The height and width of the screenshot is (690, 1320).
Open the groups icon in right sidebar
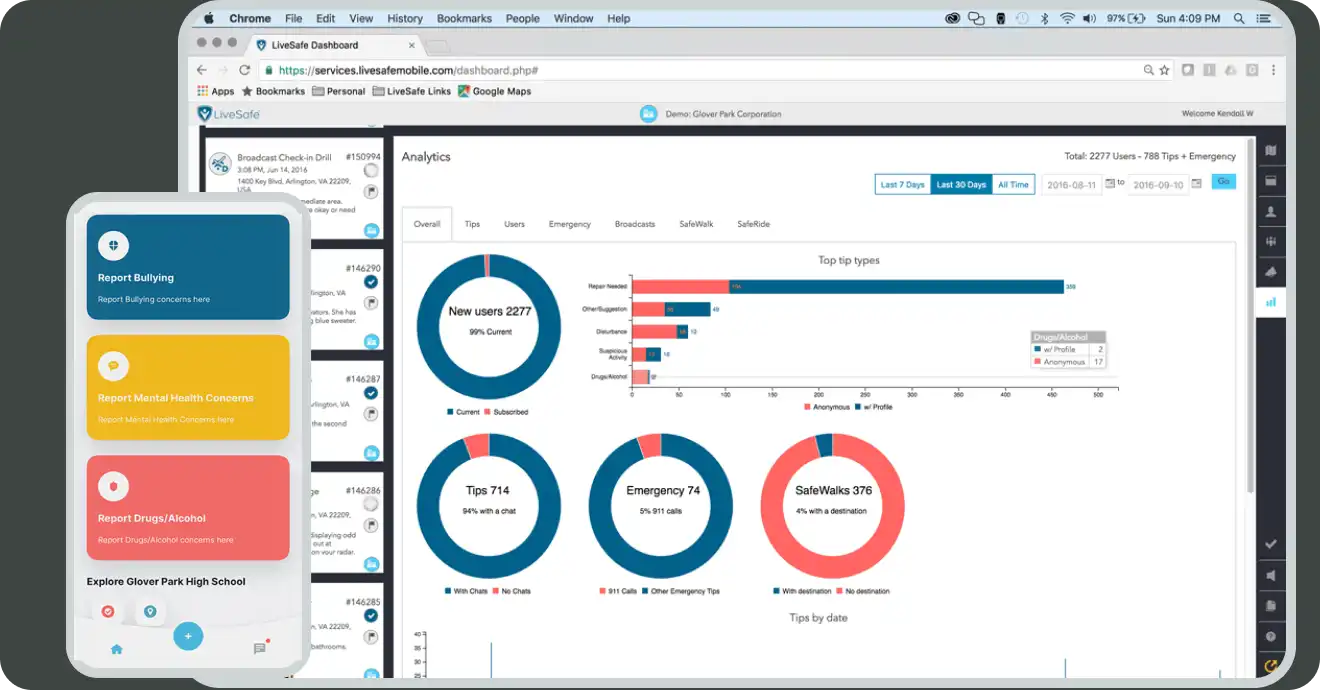(1271, 242)
